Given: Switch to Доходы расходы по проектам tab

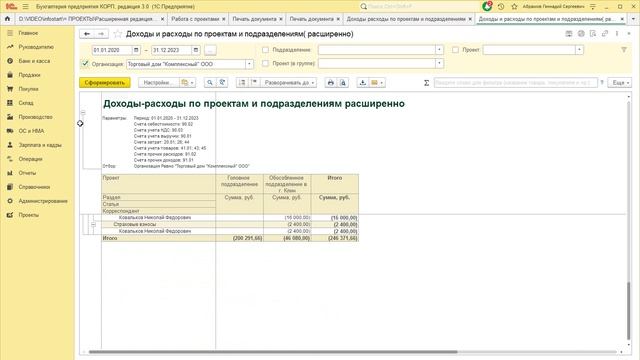Looking at the screenshot, I should [x=406, y=19].
